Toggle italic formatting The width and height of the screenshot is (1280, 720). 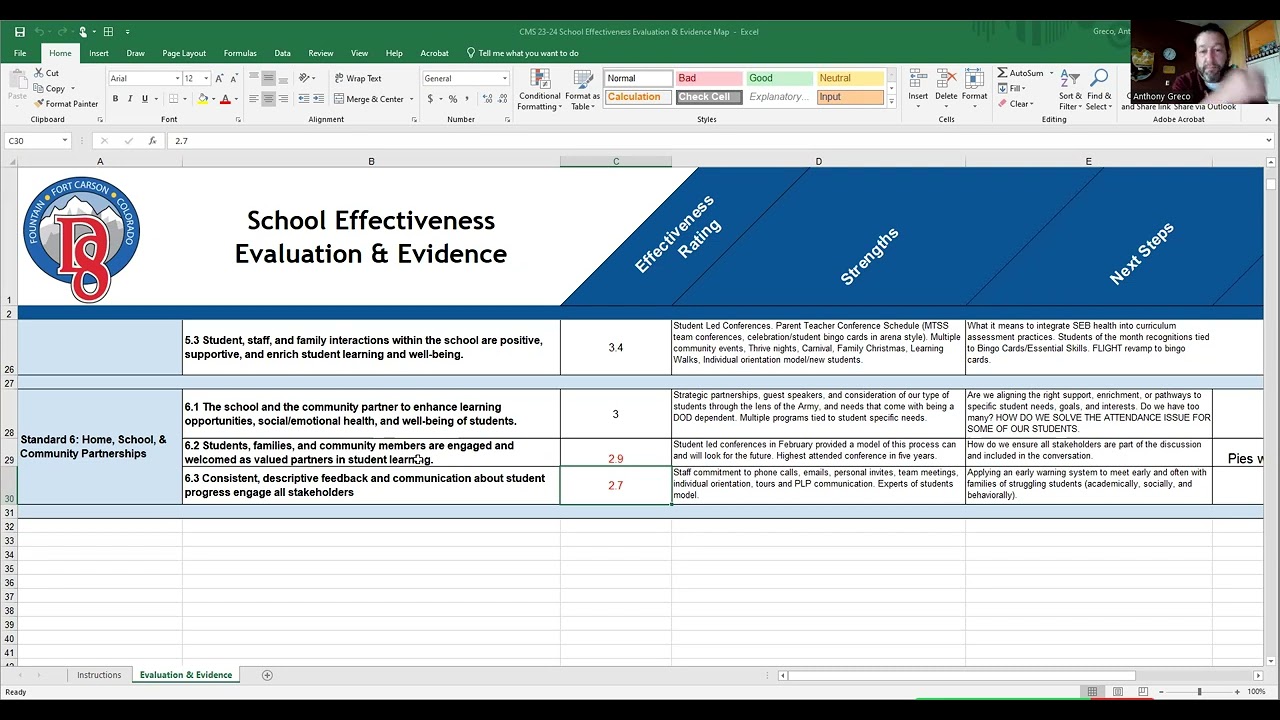click(x=130, y=99)
